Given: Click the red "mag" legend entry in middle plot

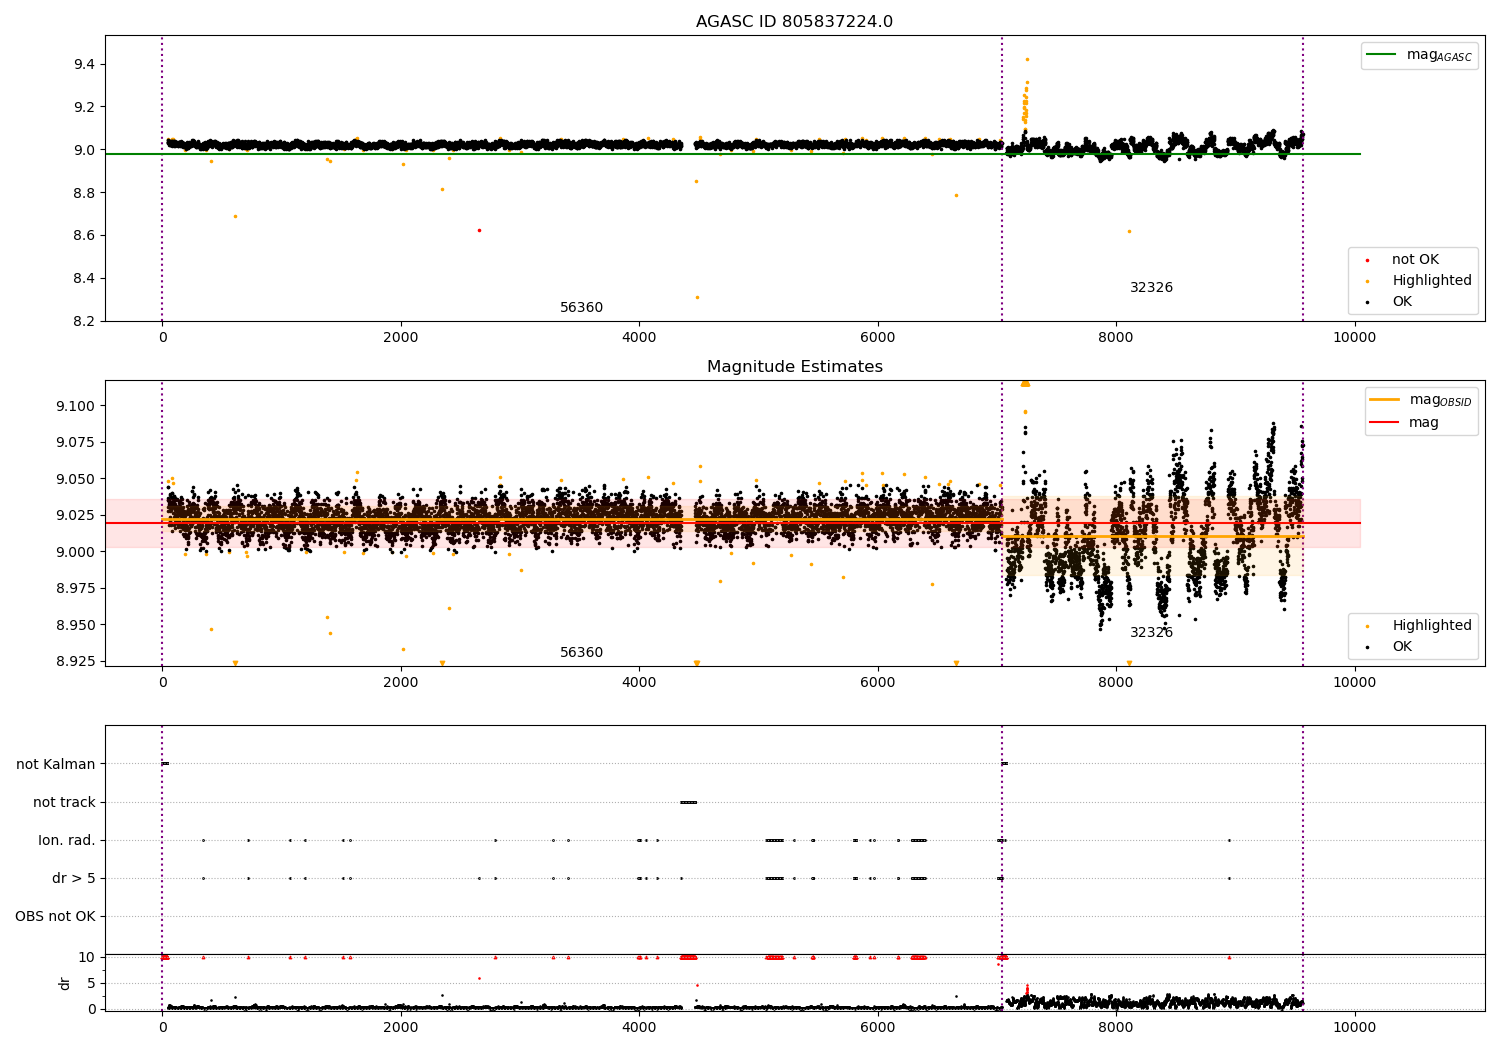Looking at the screenshot, I should 1405,423.
